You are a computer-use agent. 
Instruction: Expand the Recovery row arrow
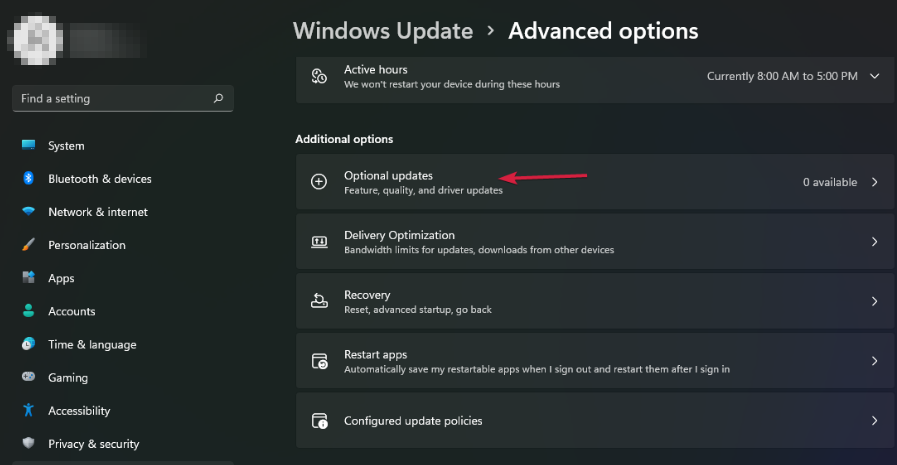point(875,301)
